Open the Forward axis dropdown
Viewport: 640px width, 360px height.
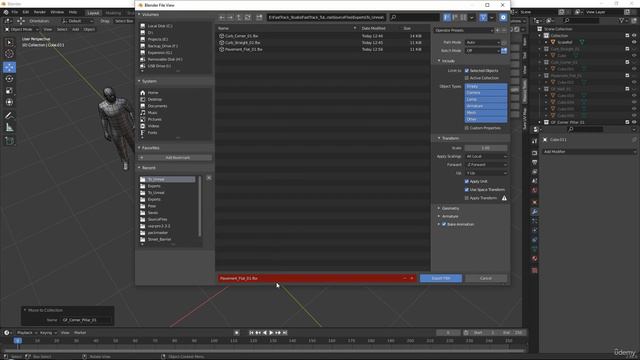coord(486,164)
